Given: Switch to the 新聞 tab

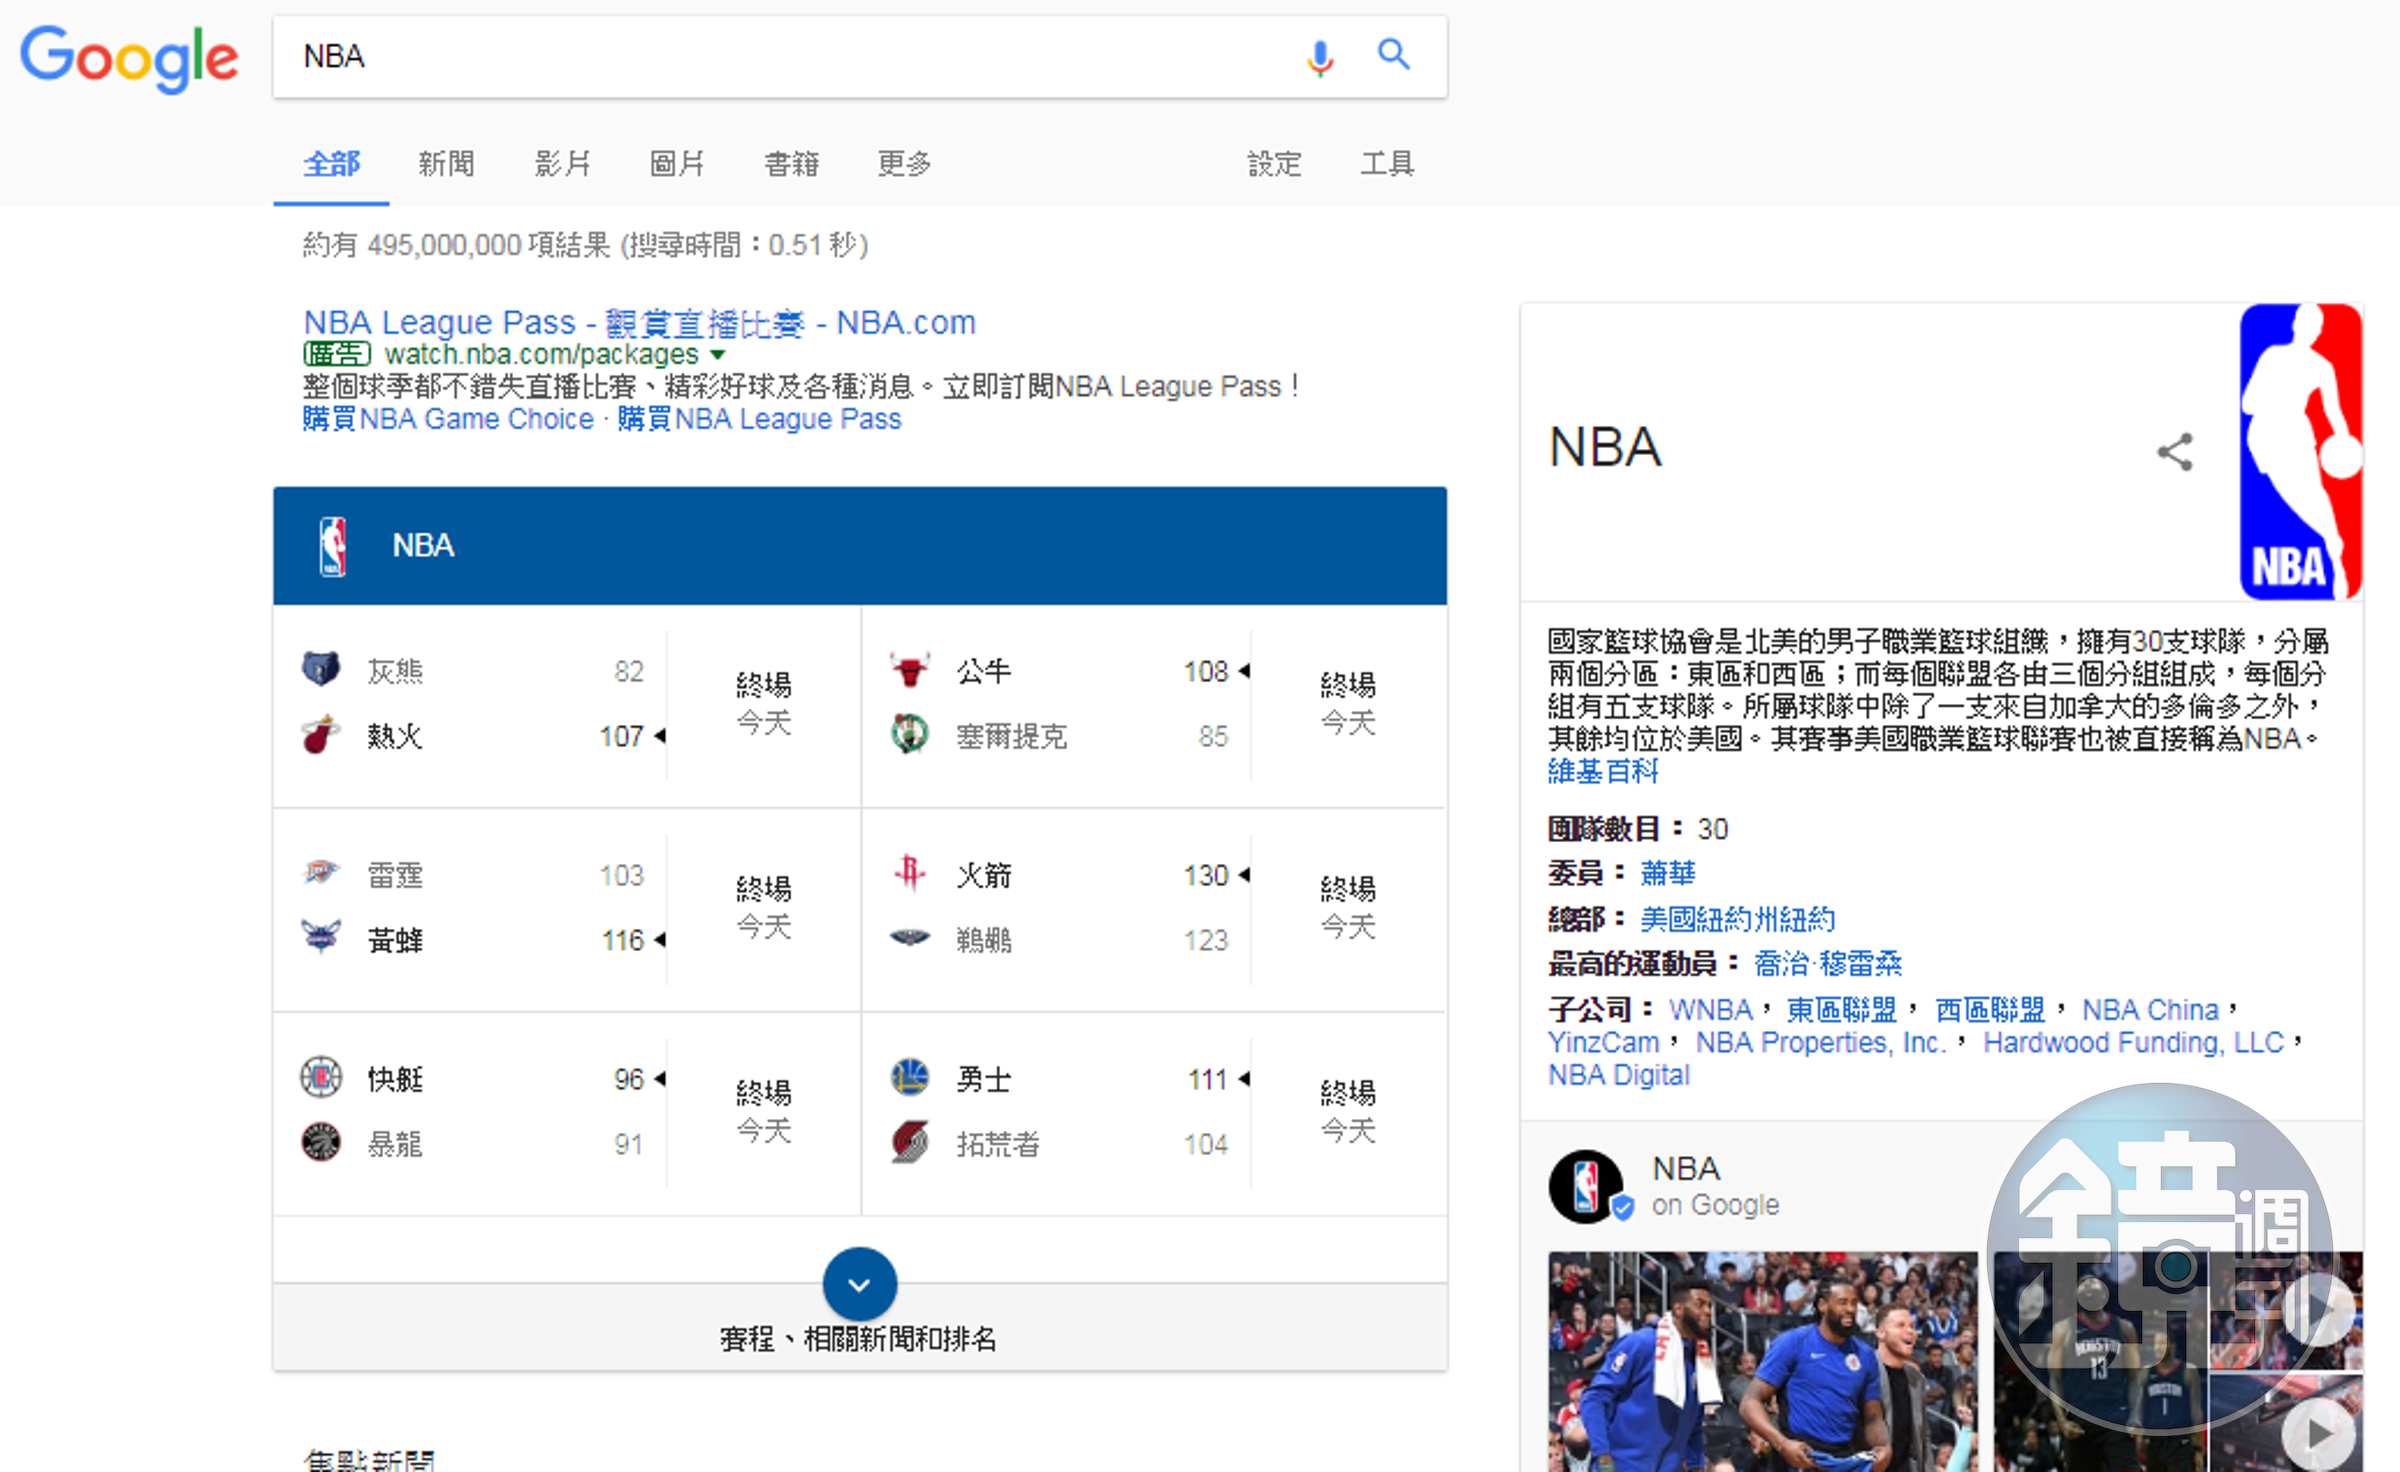Looking at the screenshot, I should click(446, 164).
